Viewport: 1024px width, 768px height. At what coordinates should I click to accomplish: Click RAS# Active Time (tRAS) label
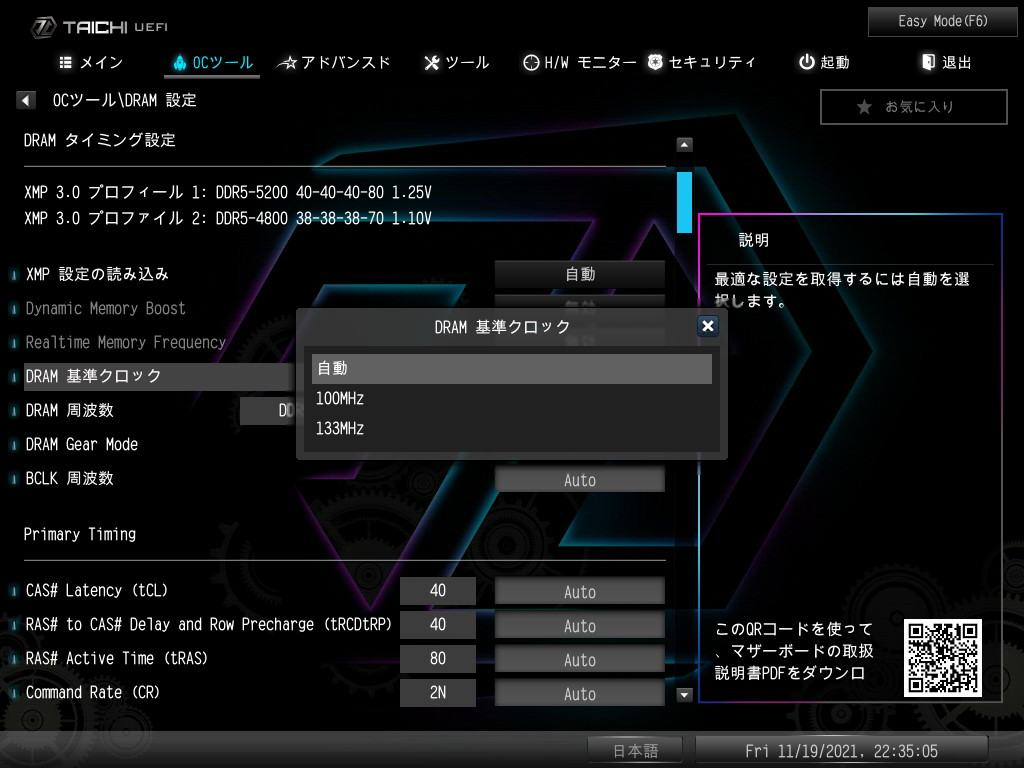click(x=116, y=658)
